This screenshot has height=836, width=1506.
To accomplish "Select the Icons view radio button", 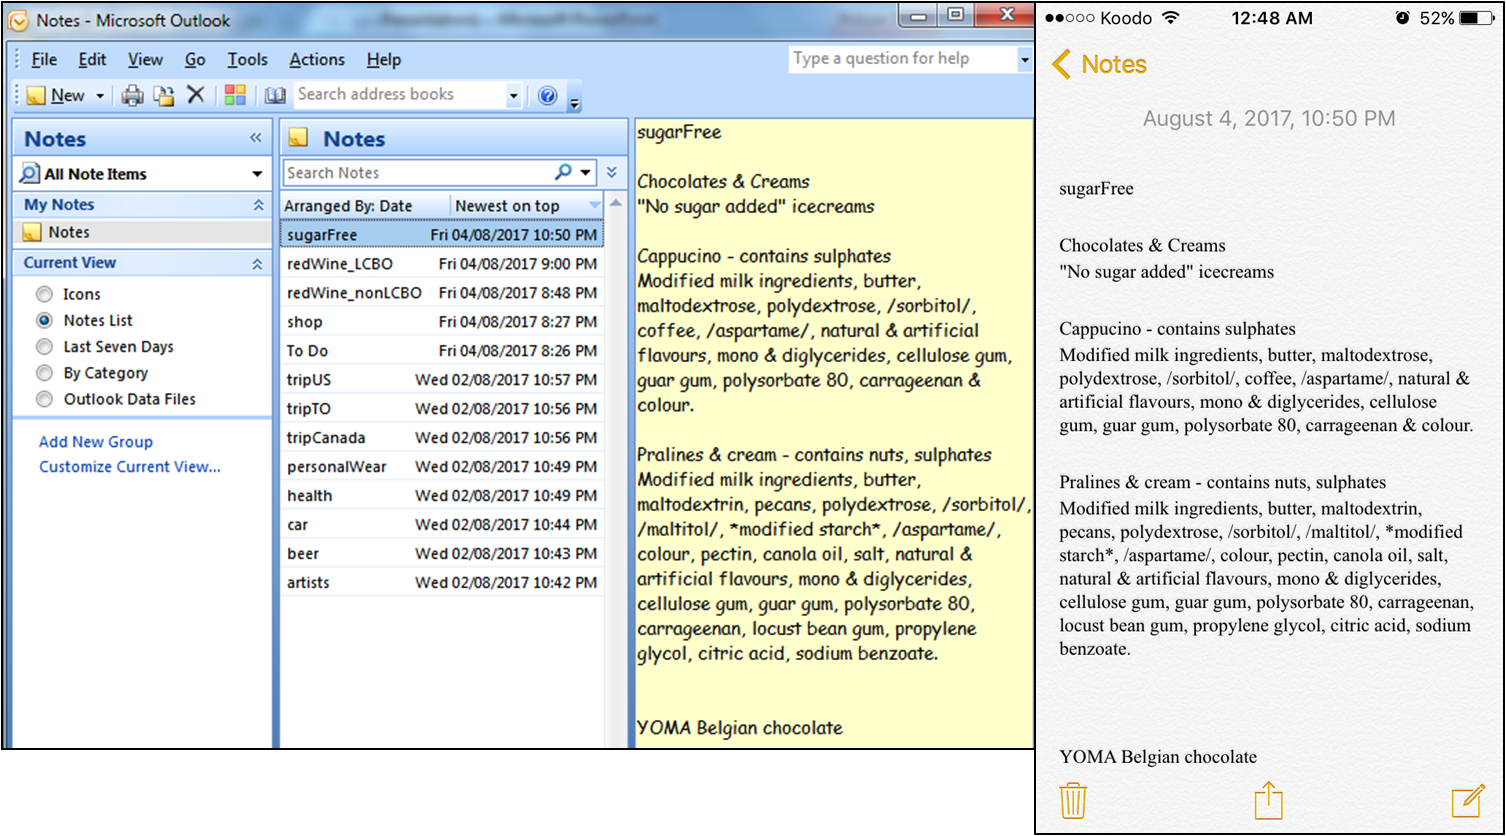I will point(44,295).
